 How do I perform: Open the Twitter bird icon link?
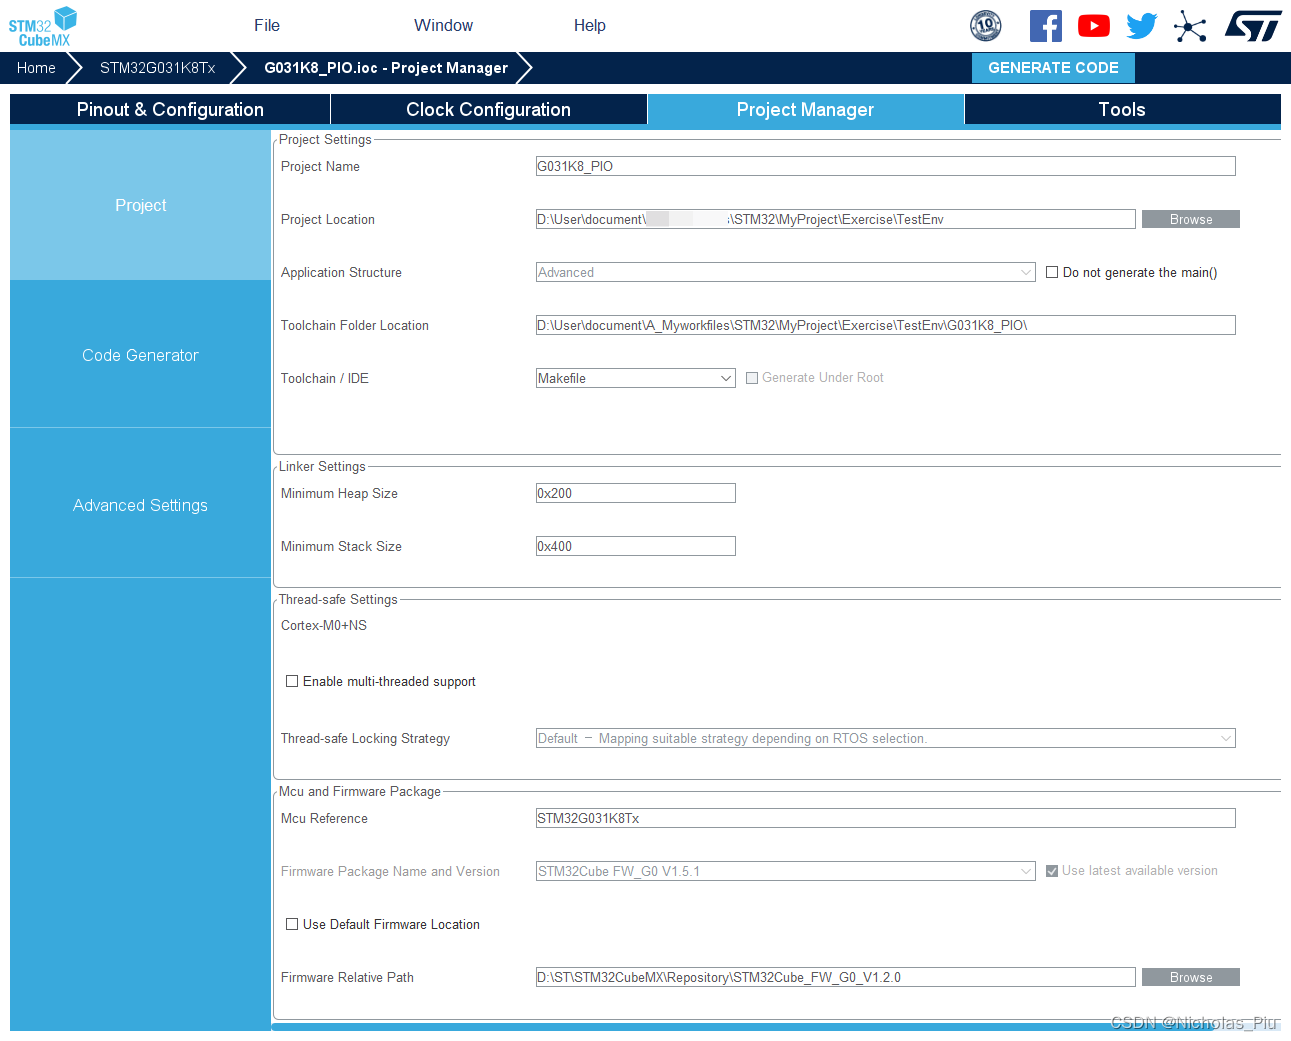[1142, 26]
